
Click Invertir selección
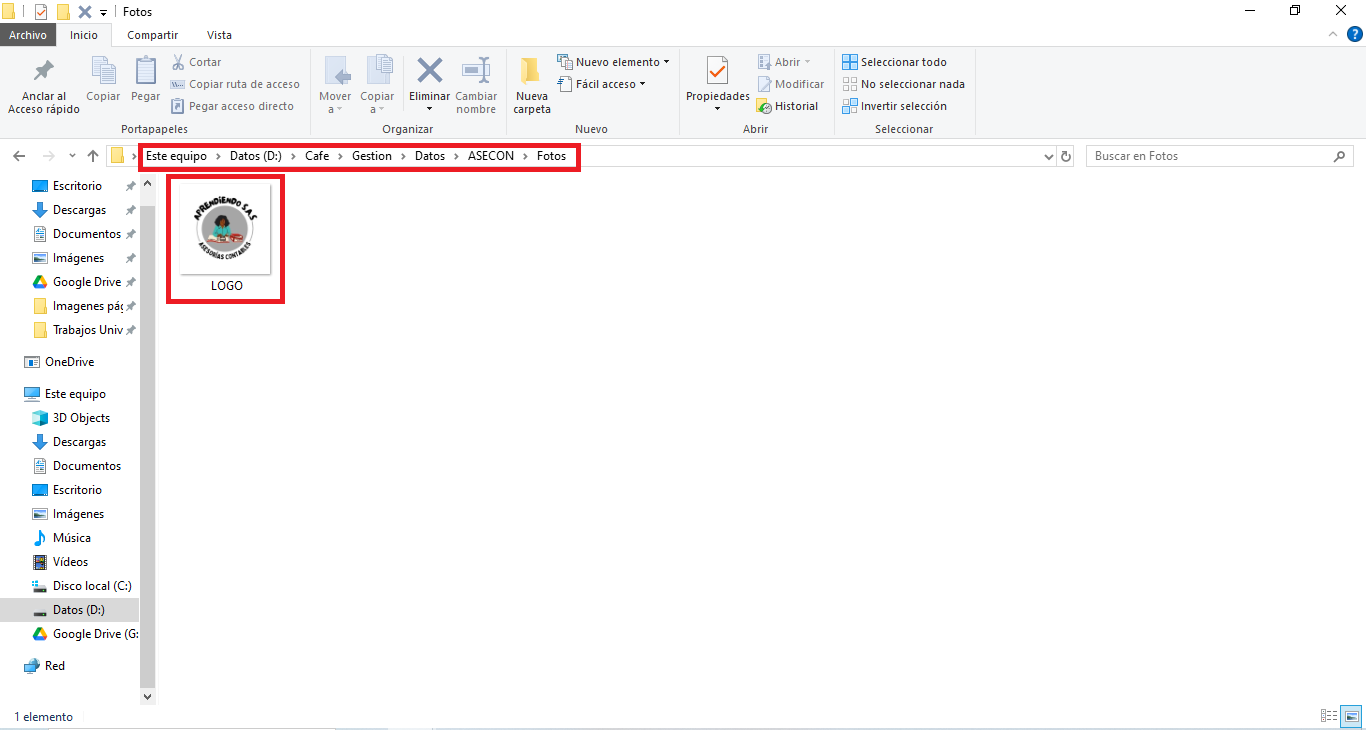(894, 106)
